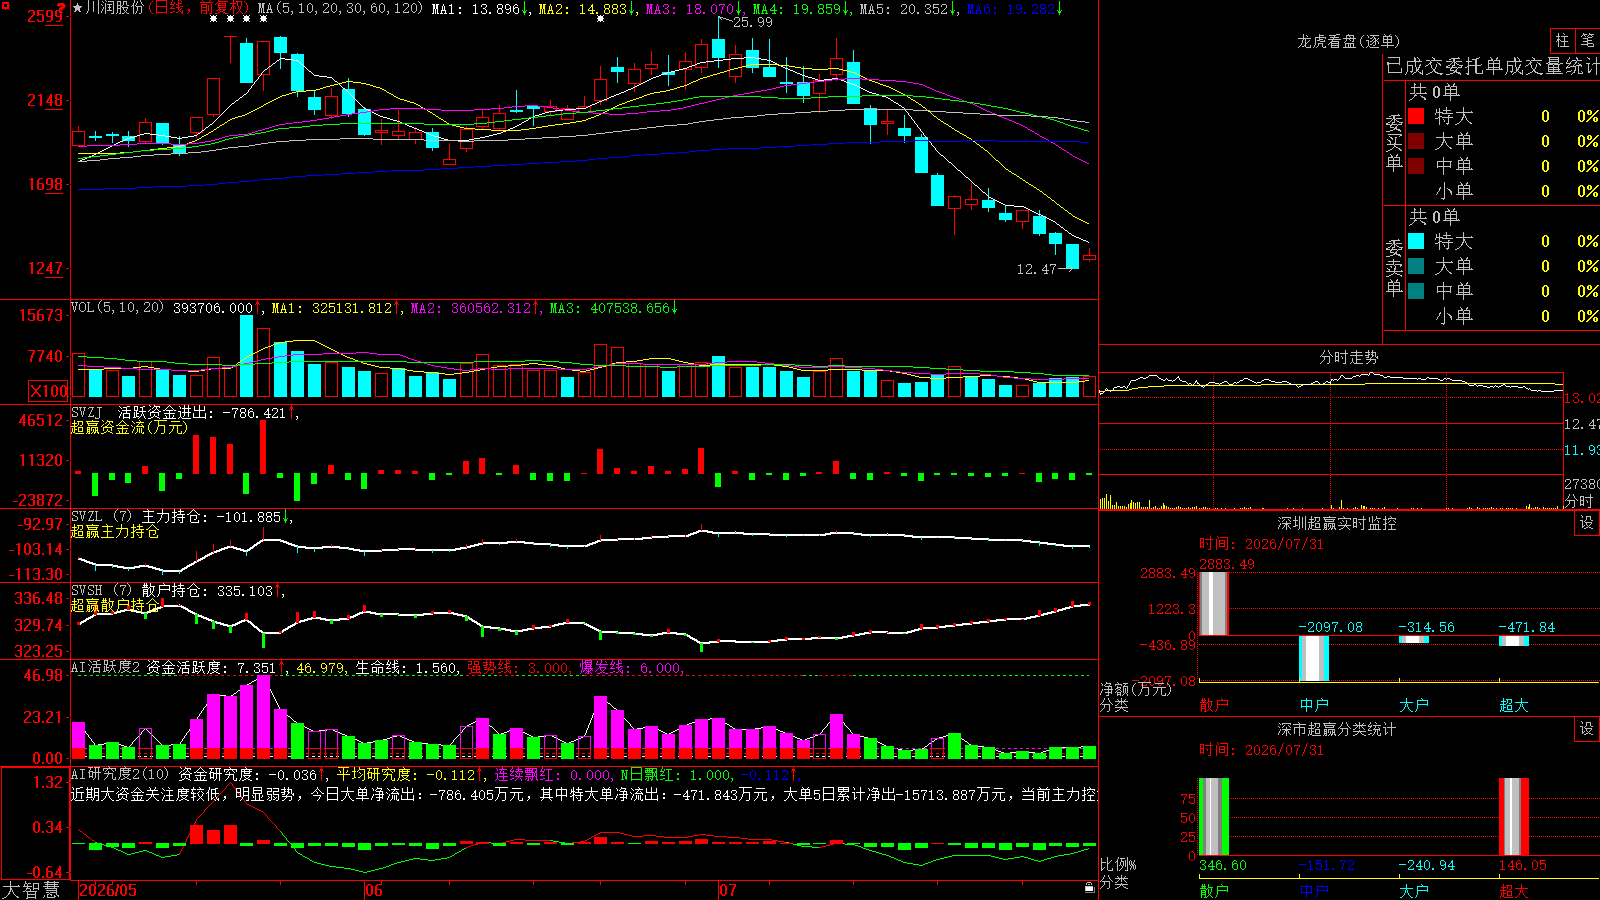Click the 川润股份 stock name label

(x=114, y=8)
